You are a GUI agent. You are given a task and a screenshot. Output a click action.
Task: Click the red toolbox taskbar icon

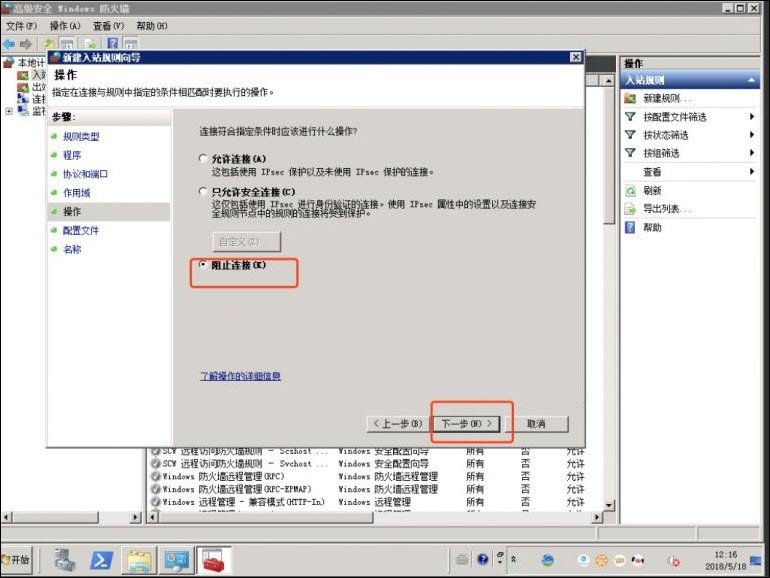point(213,560)
